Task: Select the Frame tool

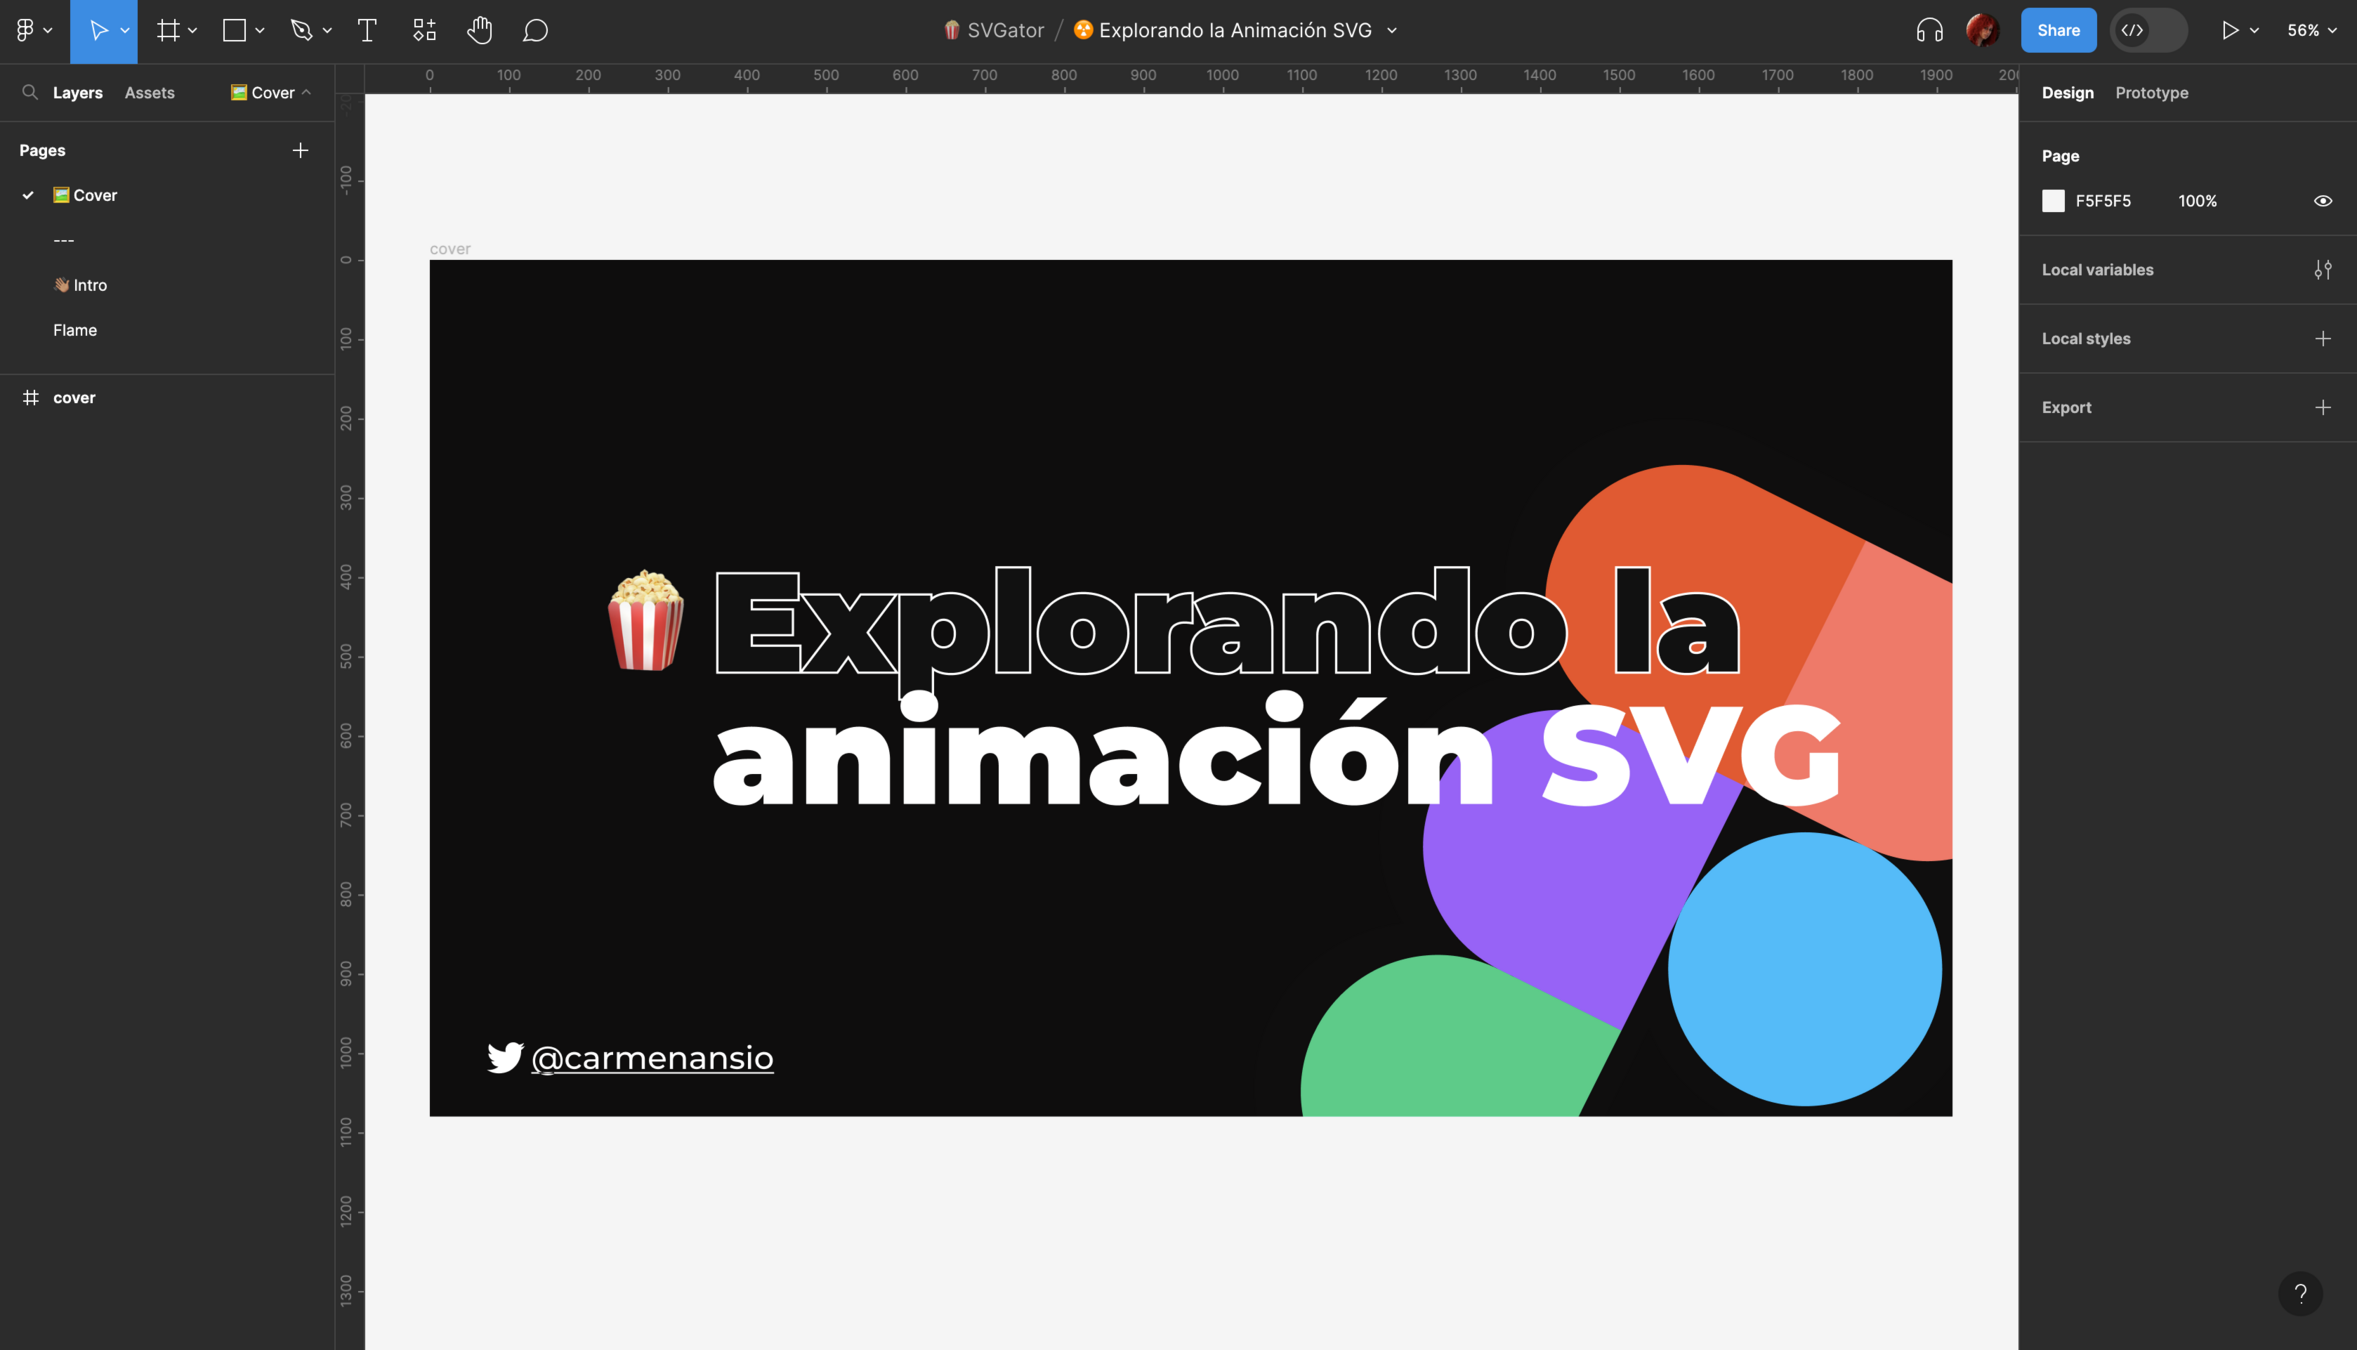Action: [168, 30]
